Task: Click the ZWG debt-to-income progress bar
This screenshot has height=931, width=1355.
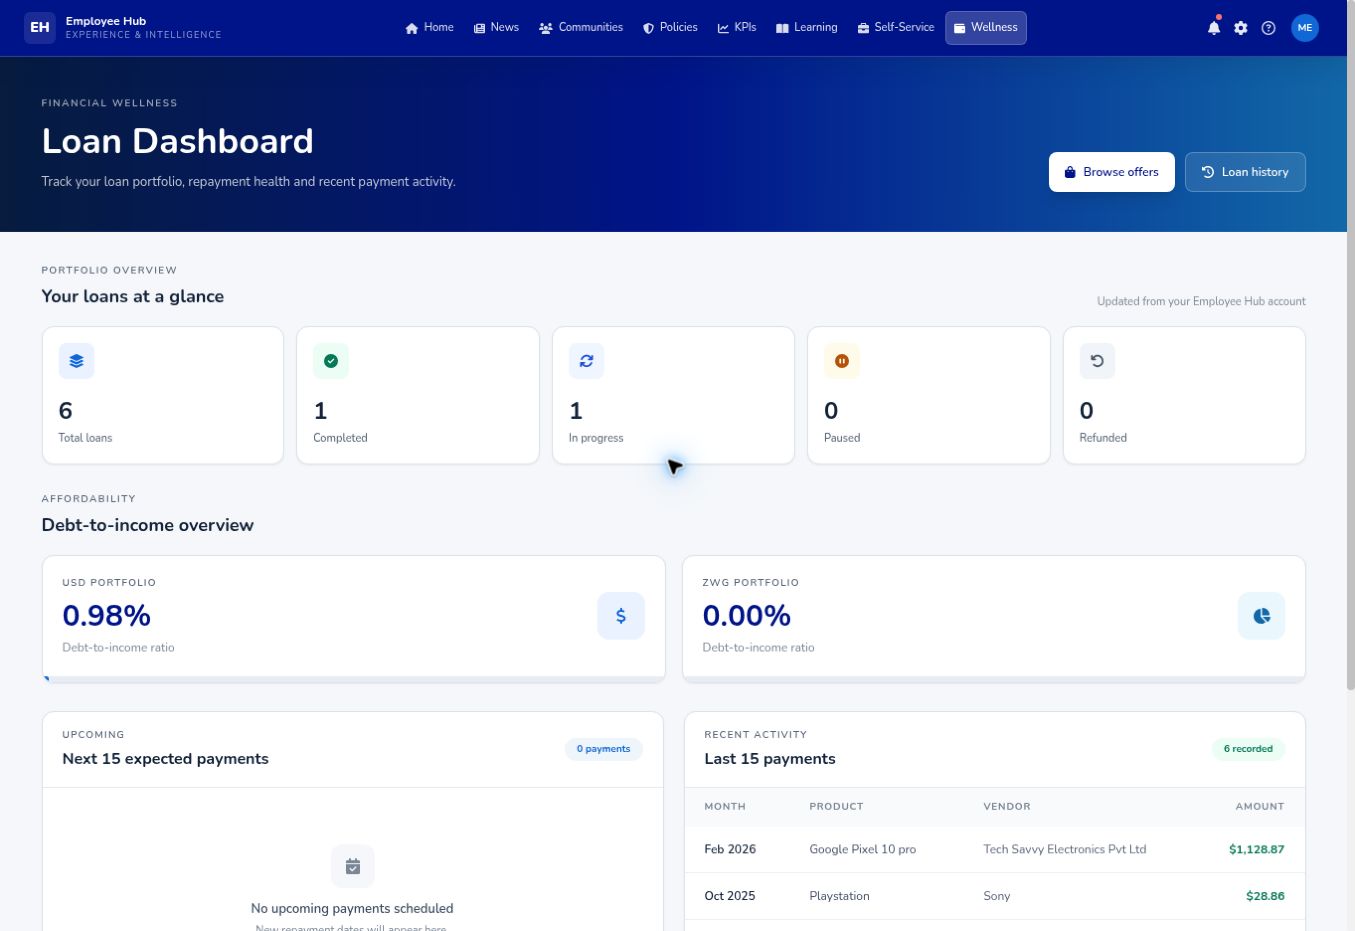Action: (994, 680)
